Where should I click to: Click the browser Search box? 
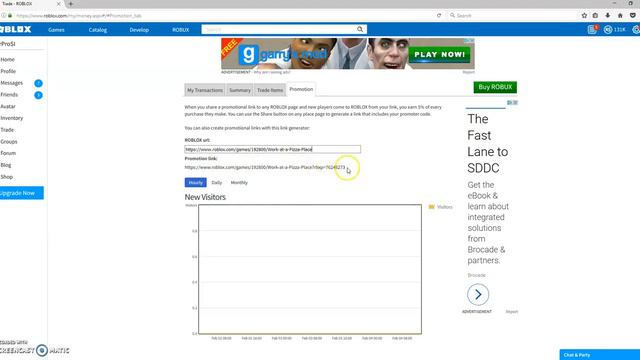513,16
